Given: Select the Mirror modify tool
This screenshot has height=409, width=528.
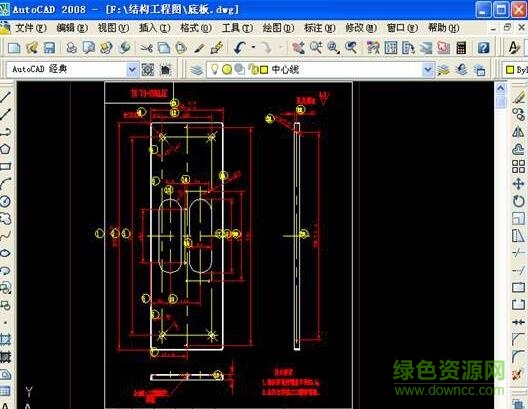Looking at the screenshot, I should 519,132.
